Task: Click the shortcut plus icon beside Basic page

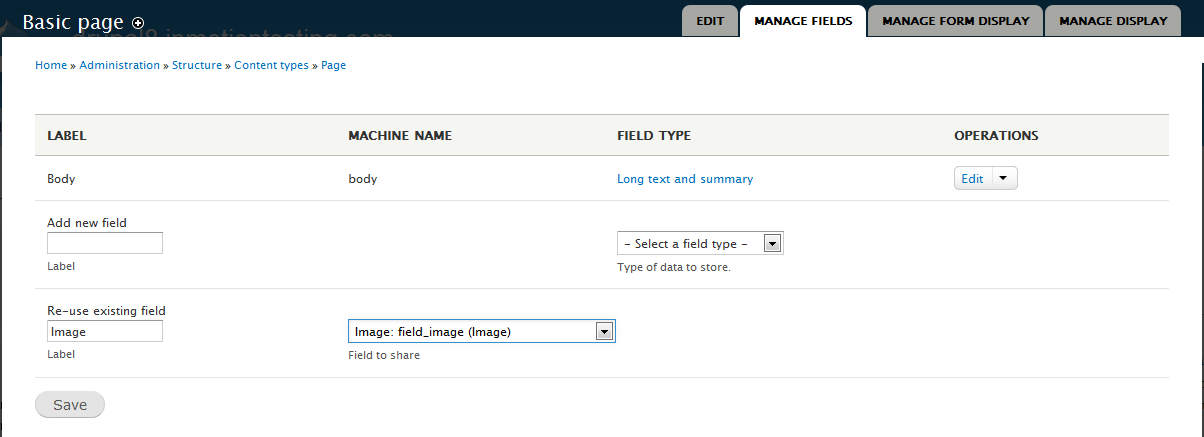Action: tap(138, 22)
